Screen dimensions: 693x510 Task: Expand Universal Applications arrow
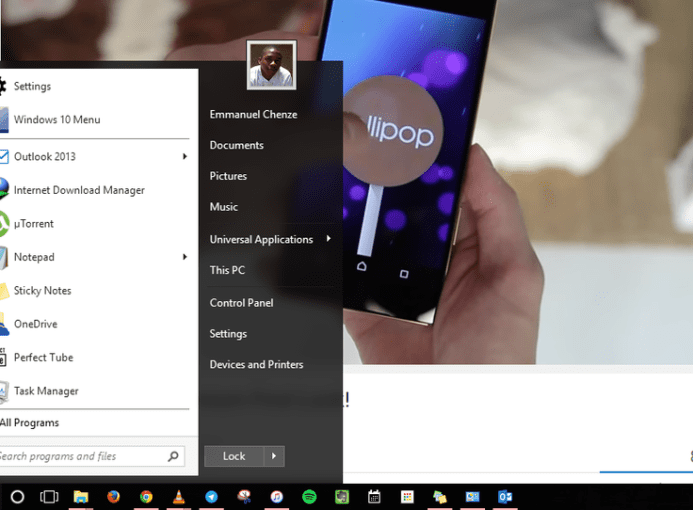coord(328,239)
